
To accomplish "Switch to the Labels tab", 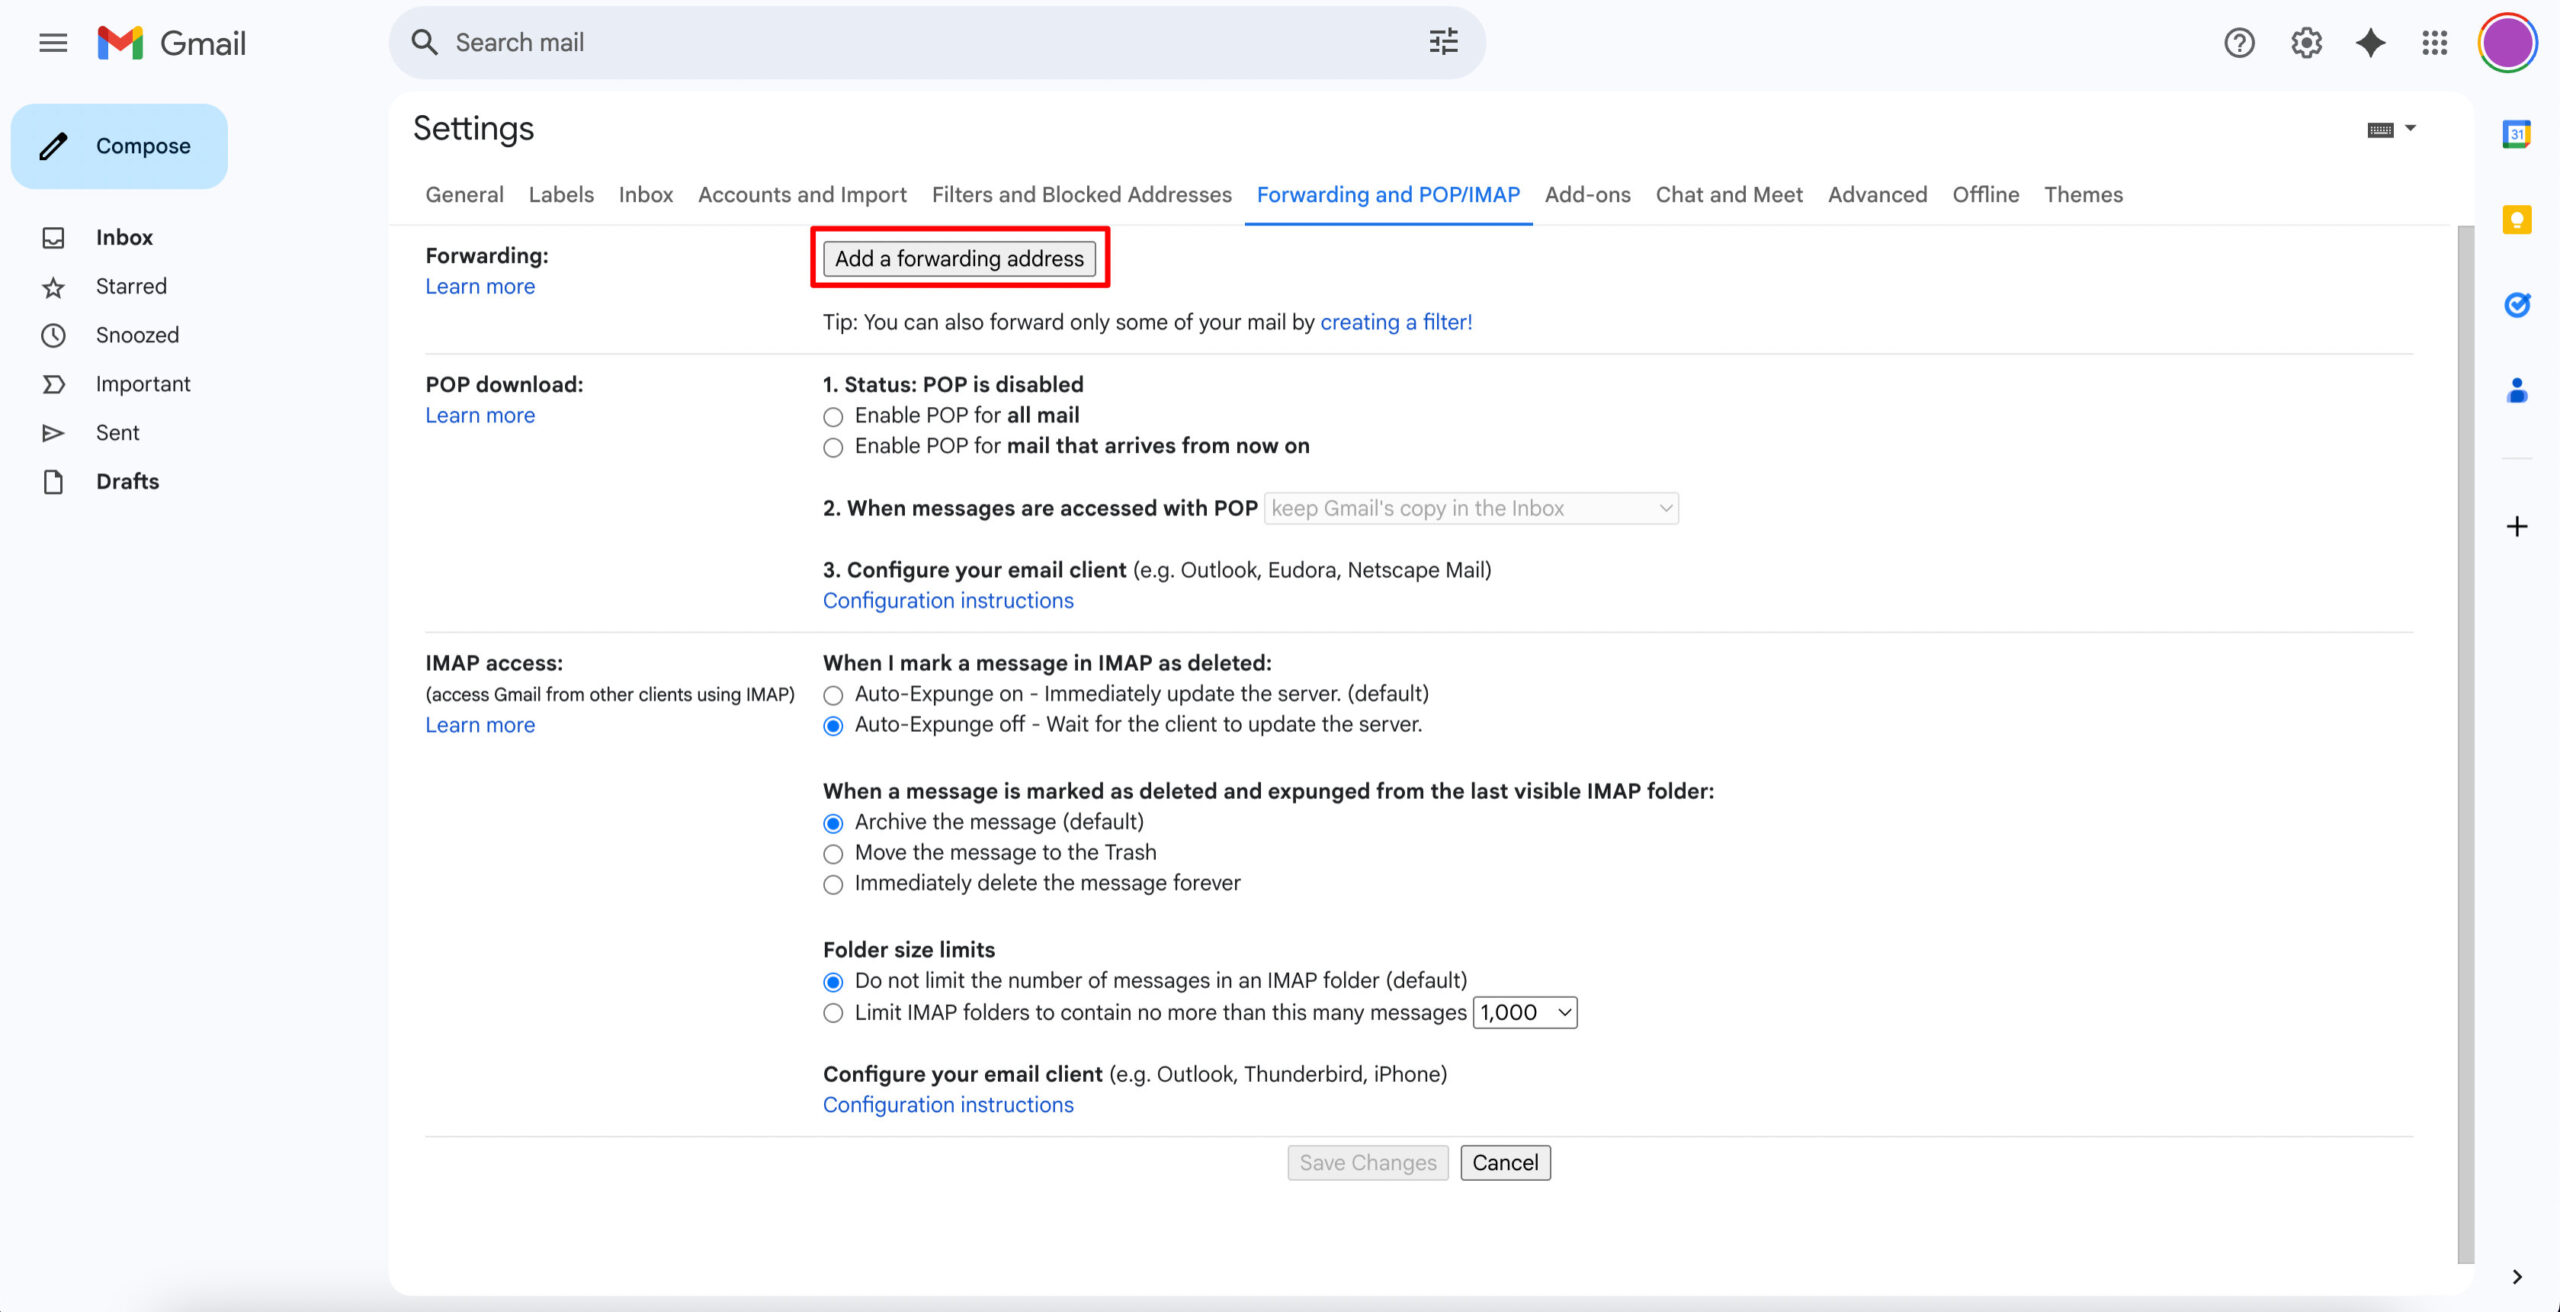I will [x=561, y=194].
